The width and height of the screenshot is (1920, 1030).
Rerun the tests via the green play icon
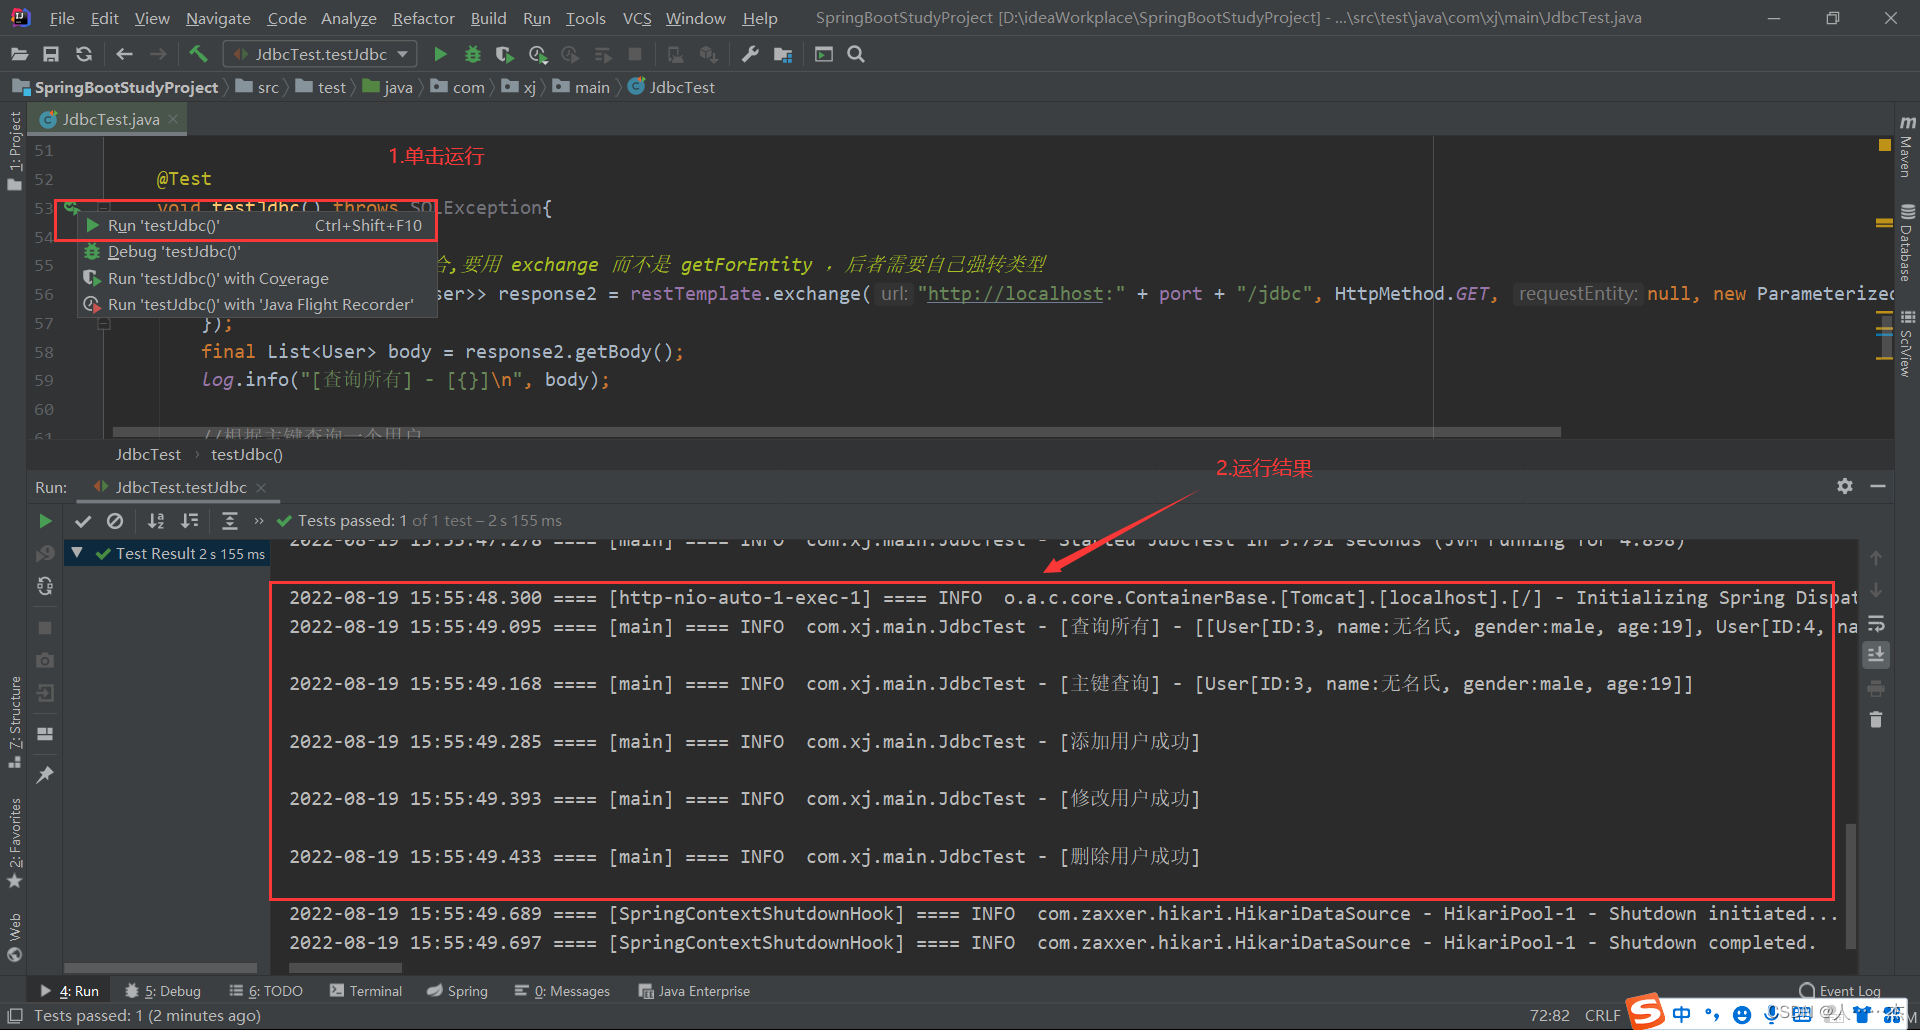tap(44, 521)
